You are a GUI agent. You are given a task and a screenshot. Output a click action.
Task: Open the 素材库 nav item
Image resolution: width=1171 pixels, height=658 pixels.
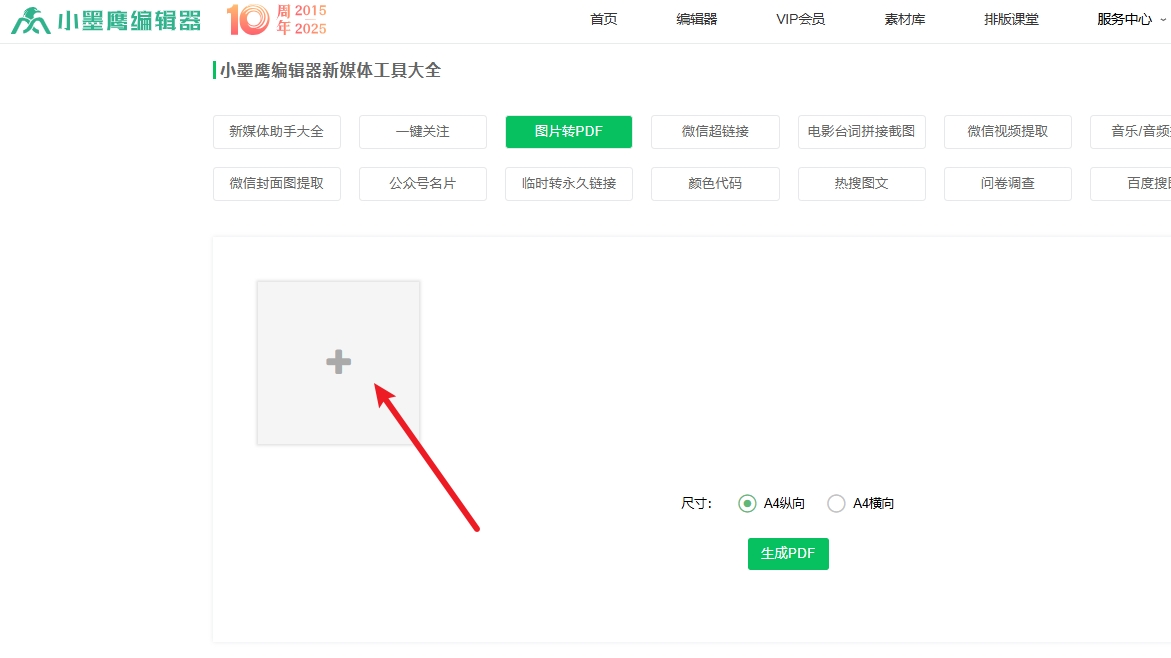coord(904,19)
